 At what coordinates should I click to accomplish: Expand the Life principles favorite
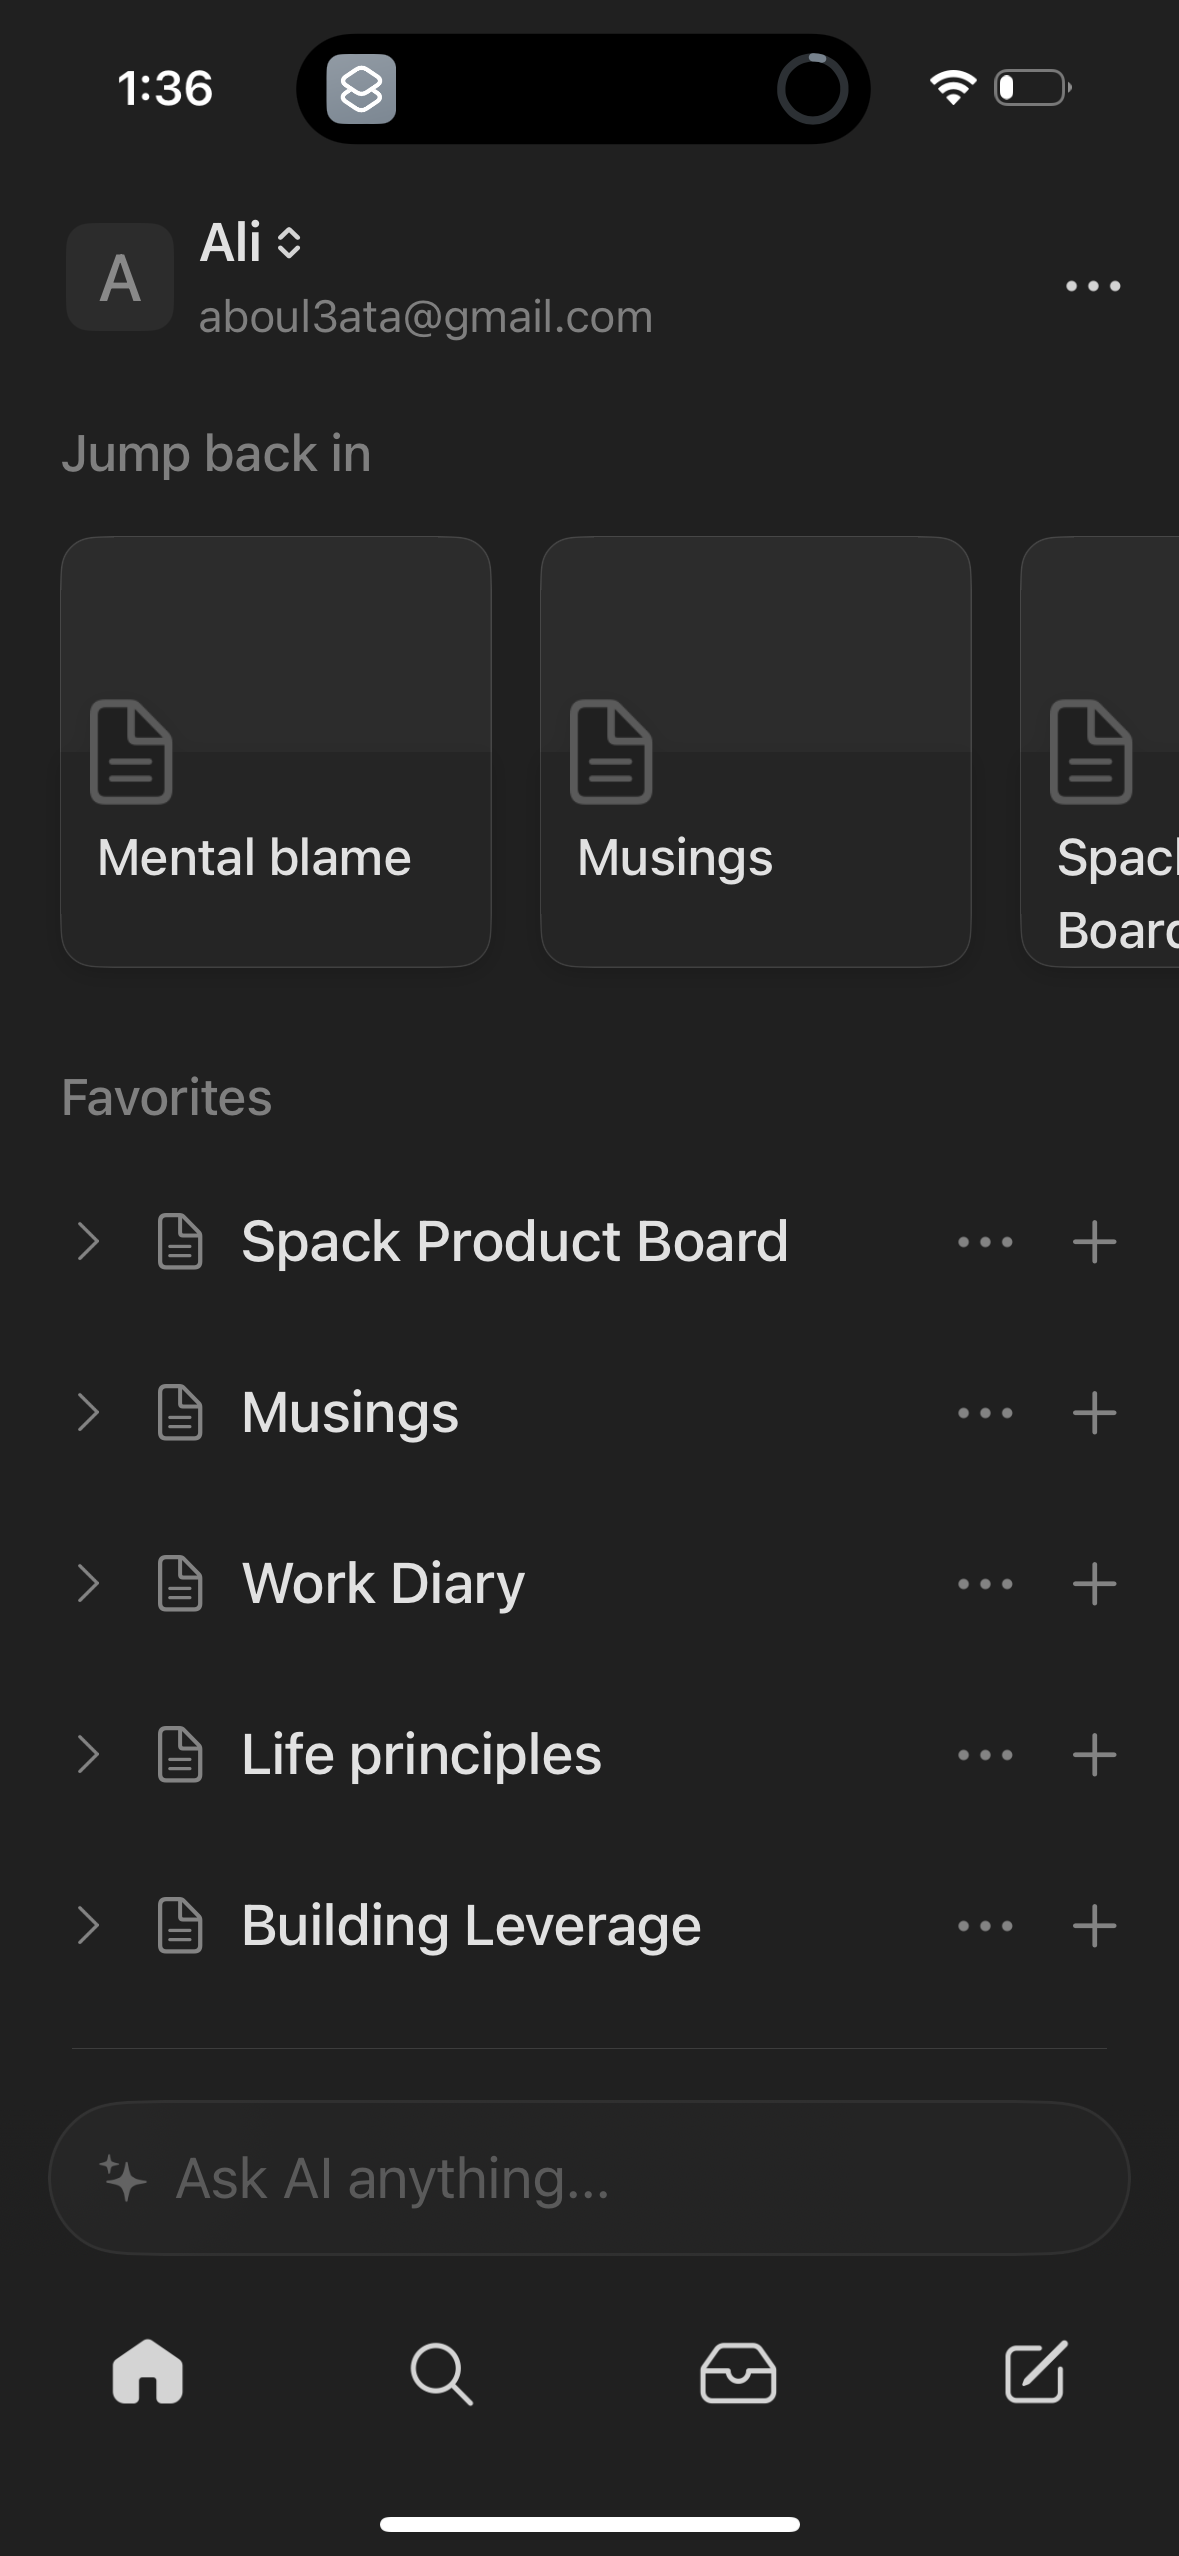click(91, 1753)
